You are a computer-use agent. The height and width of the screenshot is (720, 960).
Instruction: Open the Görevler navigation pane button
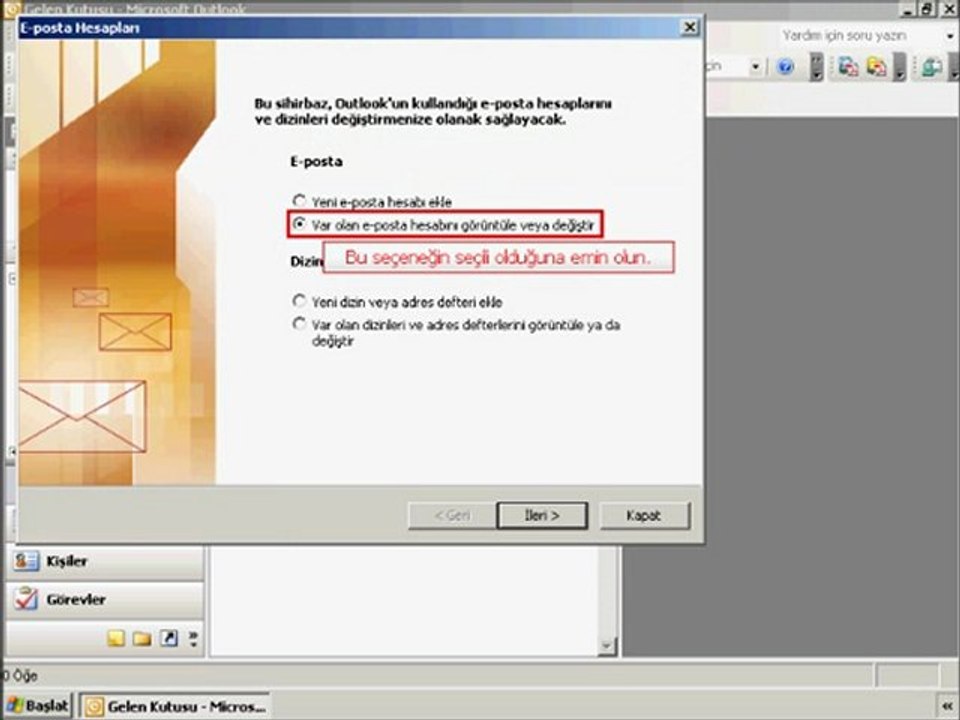pos(105,599)
